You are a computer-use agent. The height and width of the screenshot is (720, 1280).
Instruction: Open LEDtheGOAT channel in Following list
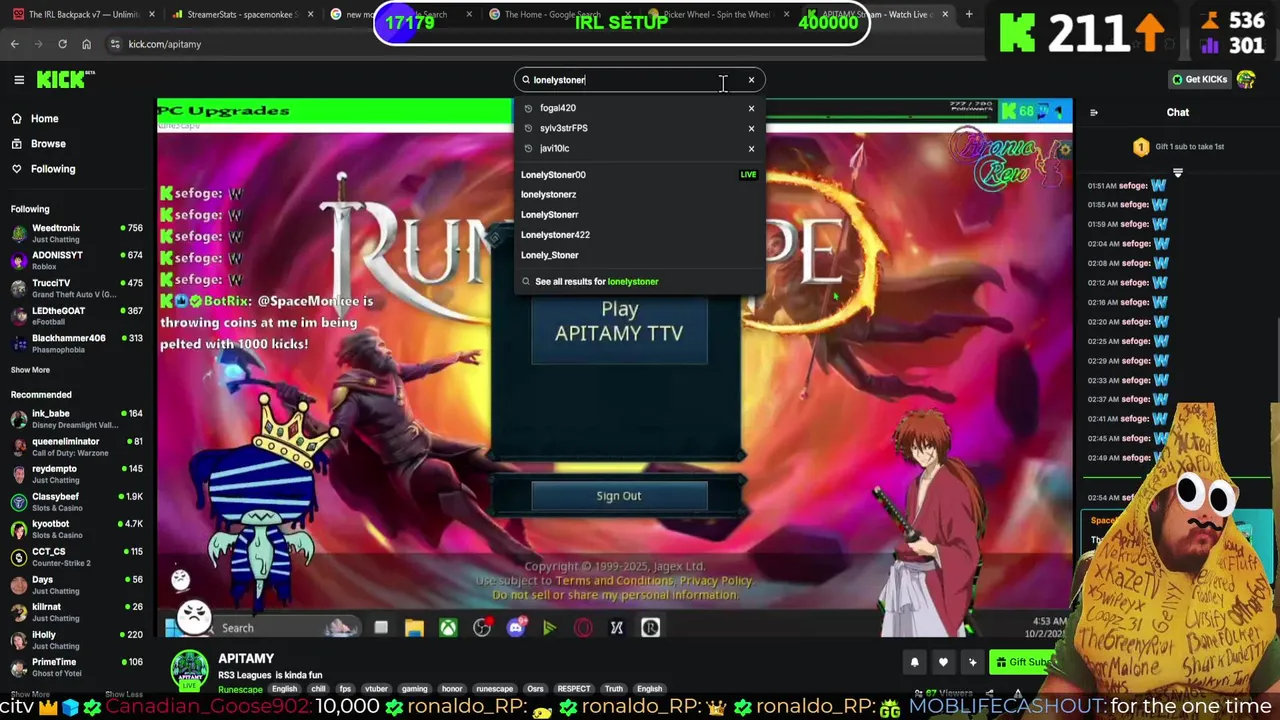[78, 316]
